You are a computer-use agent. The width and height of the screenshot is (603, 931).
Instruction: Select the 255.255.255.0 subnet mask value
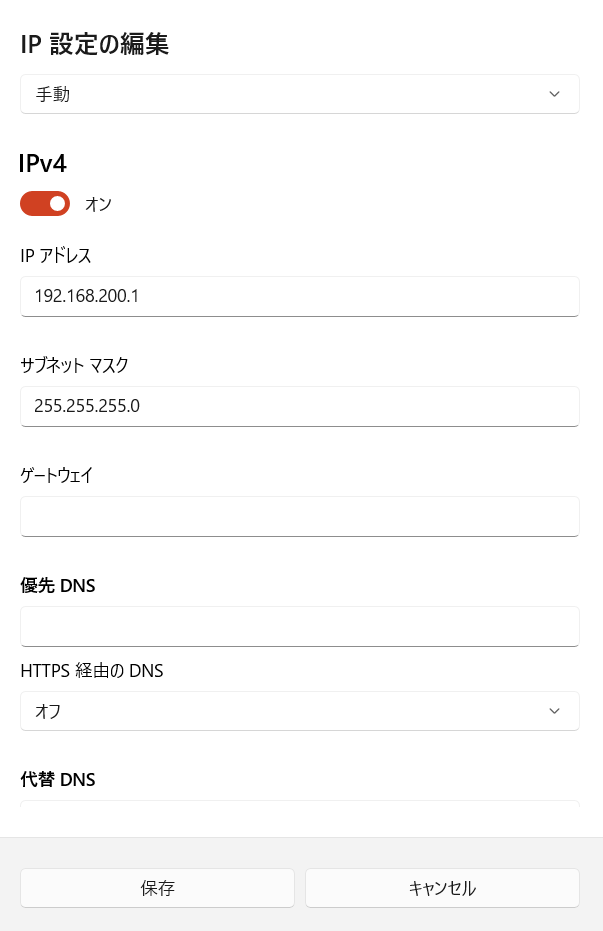tap(300, 406)
